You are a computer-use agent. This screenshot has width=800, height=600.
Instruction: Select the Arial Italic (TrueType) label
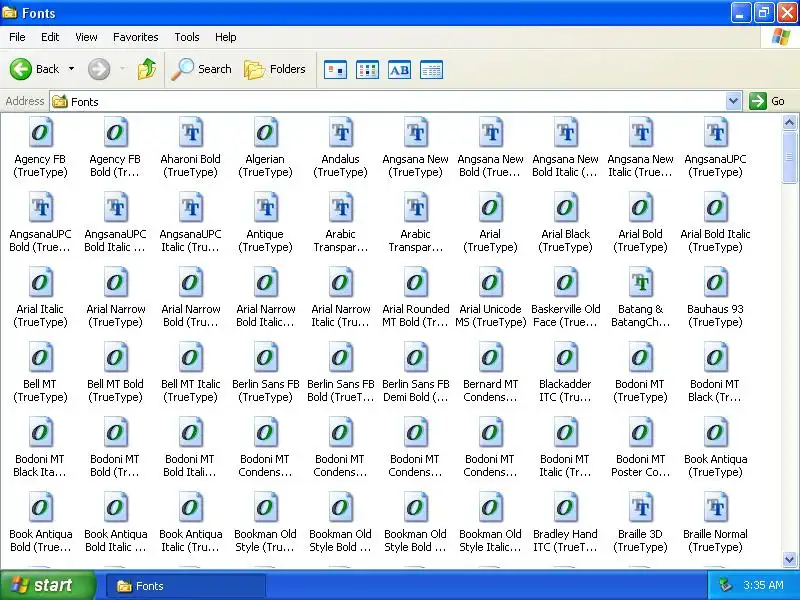click(40, 315)
